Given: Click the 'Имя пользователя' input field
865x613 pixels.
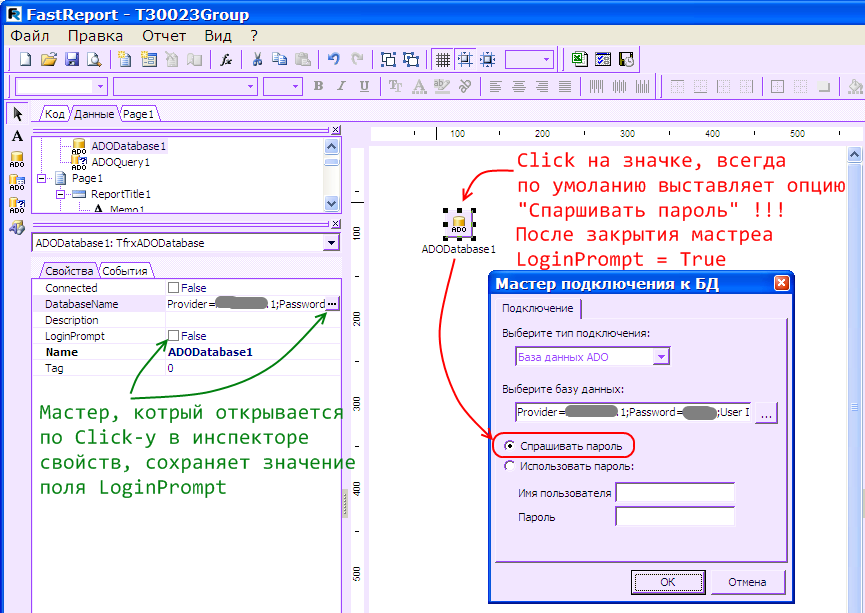Looking at the screenshot, I should (675, 492).
